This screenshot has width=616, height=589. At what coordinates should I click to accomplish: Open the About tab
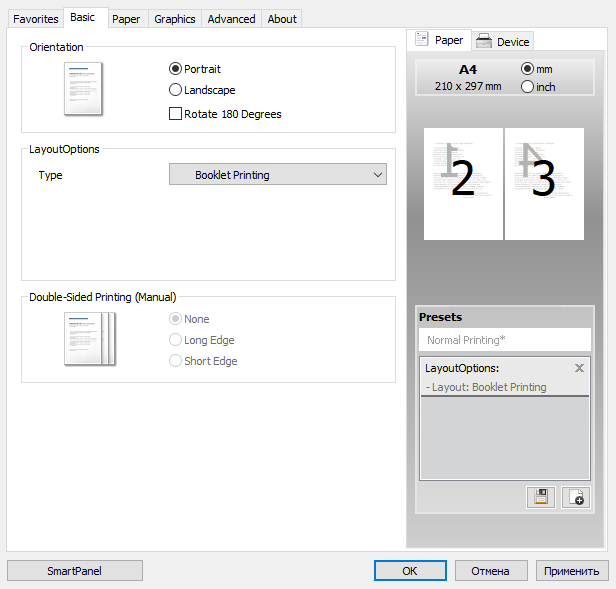click(282, 19)
